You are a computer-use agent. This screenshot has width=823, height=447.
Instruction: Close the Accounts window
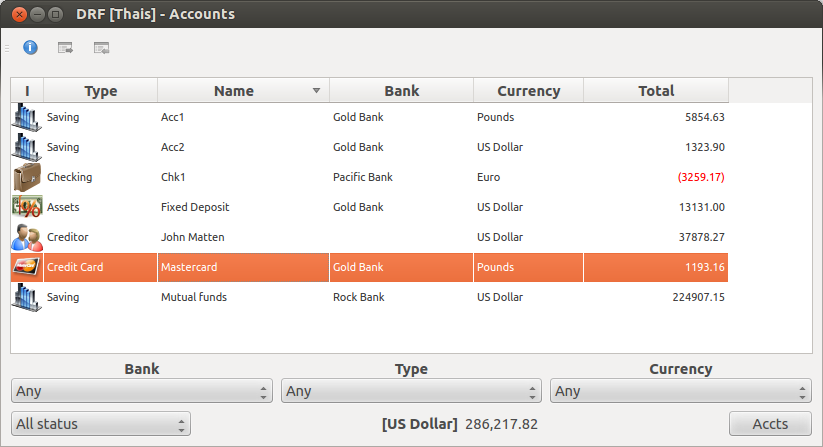coord(19,14)
